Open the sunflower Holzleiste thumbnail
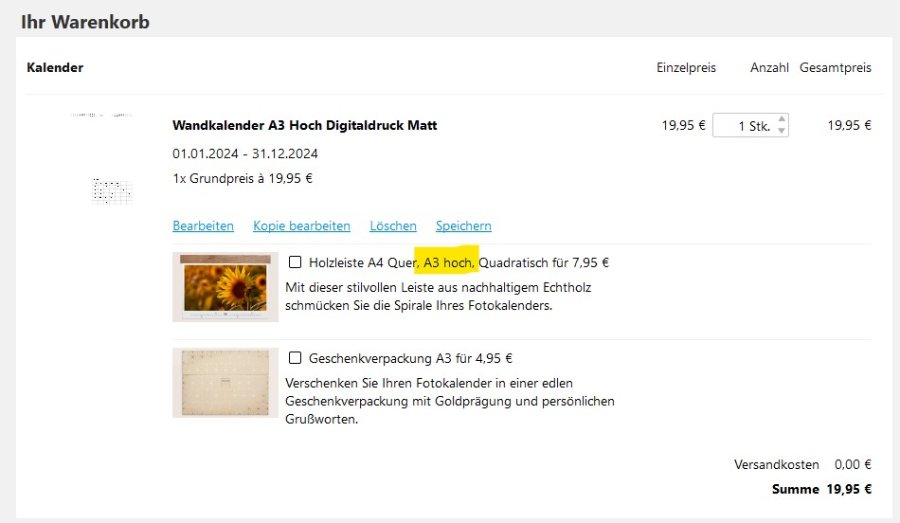 [226, 286]
